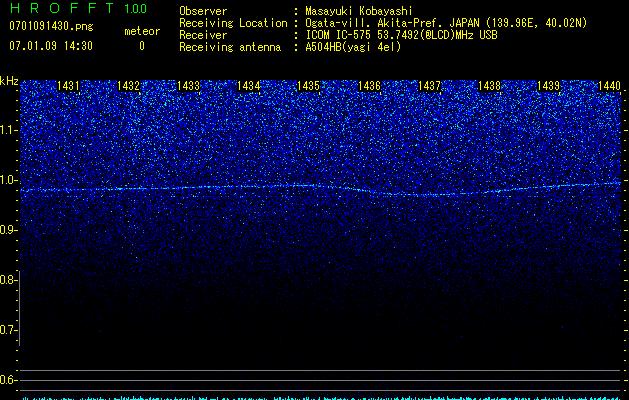Click the meteor count value 0
The image size is (629, 400).
pos(142,46)
